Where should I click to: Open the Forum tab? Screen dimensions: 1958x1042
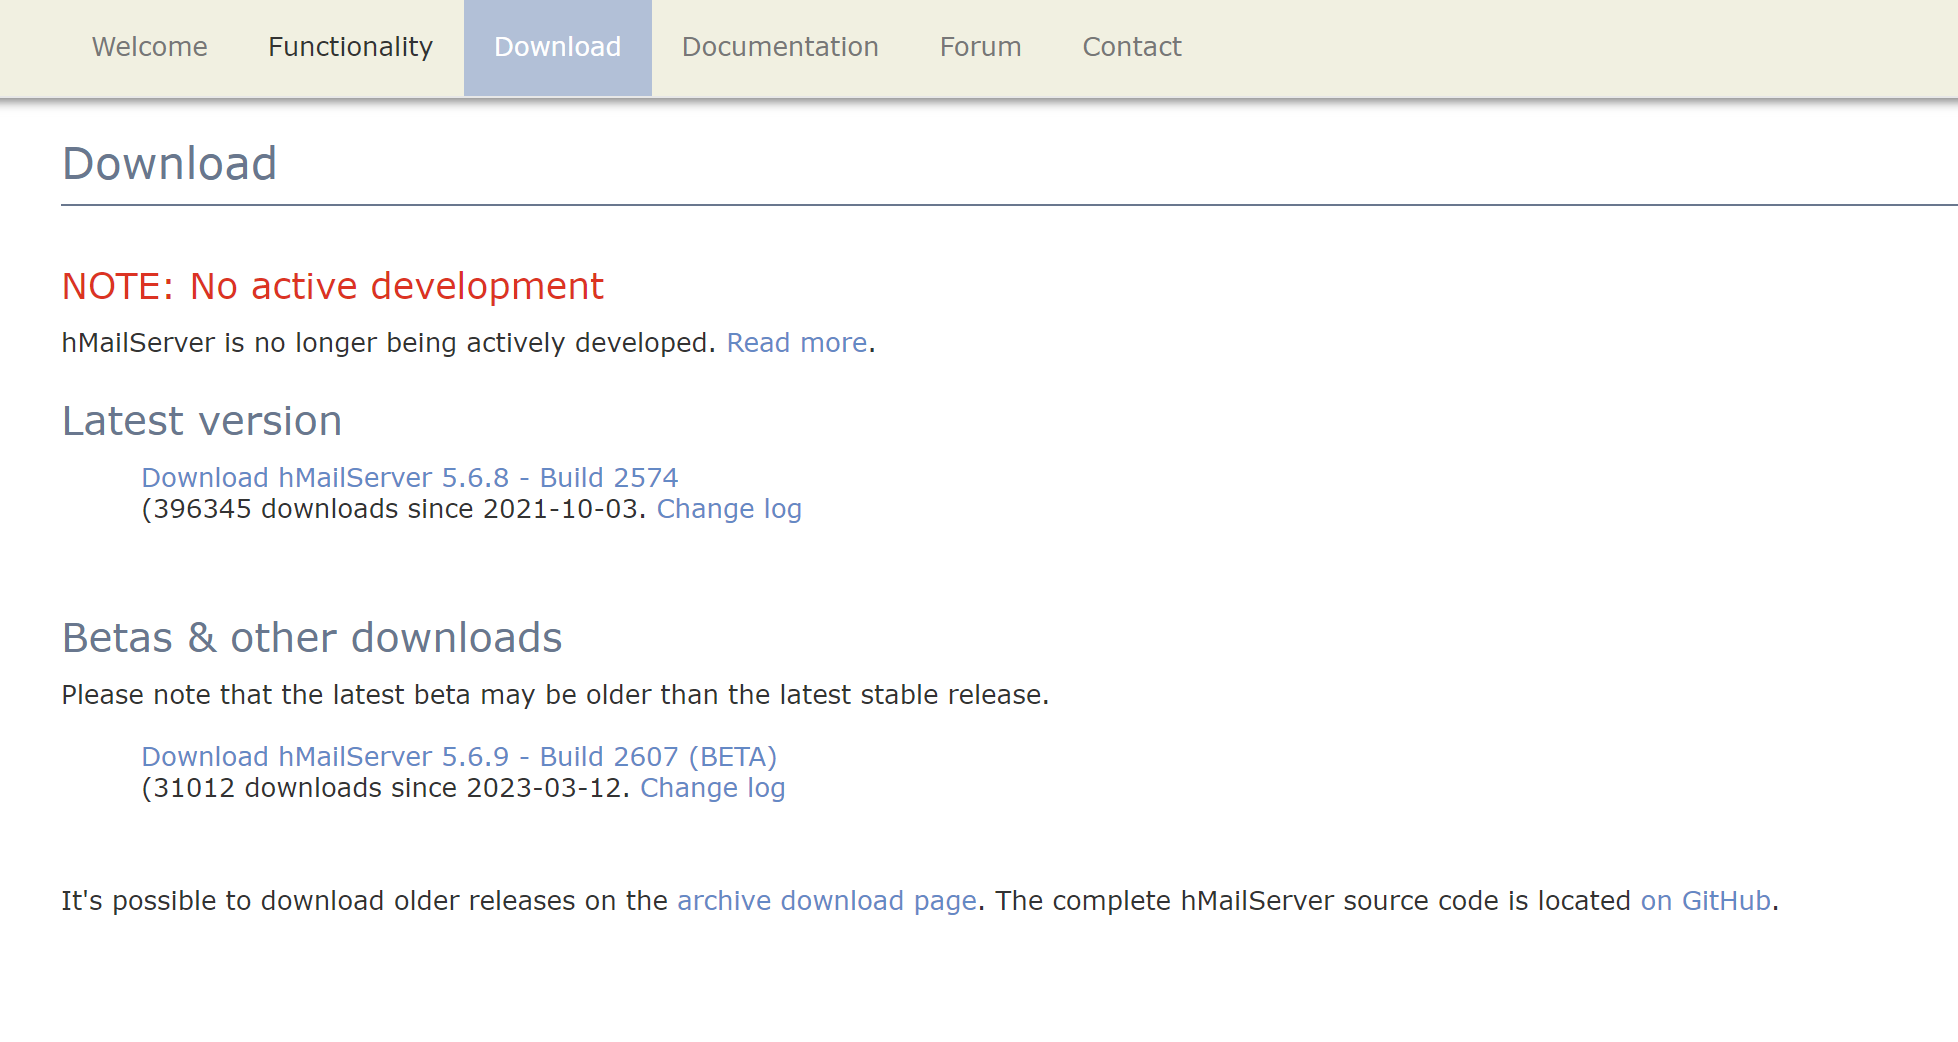click(980, 47)
